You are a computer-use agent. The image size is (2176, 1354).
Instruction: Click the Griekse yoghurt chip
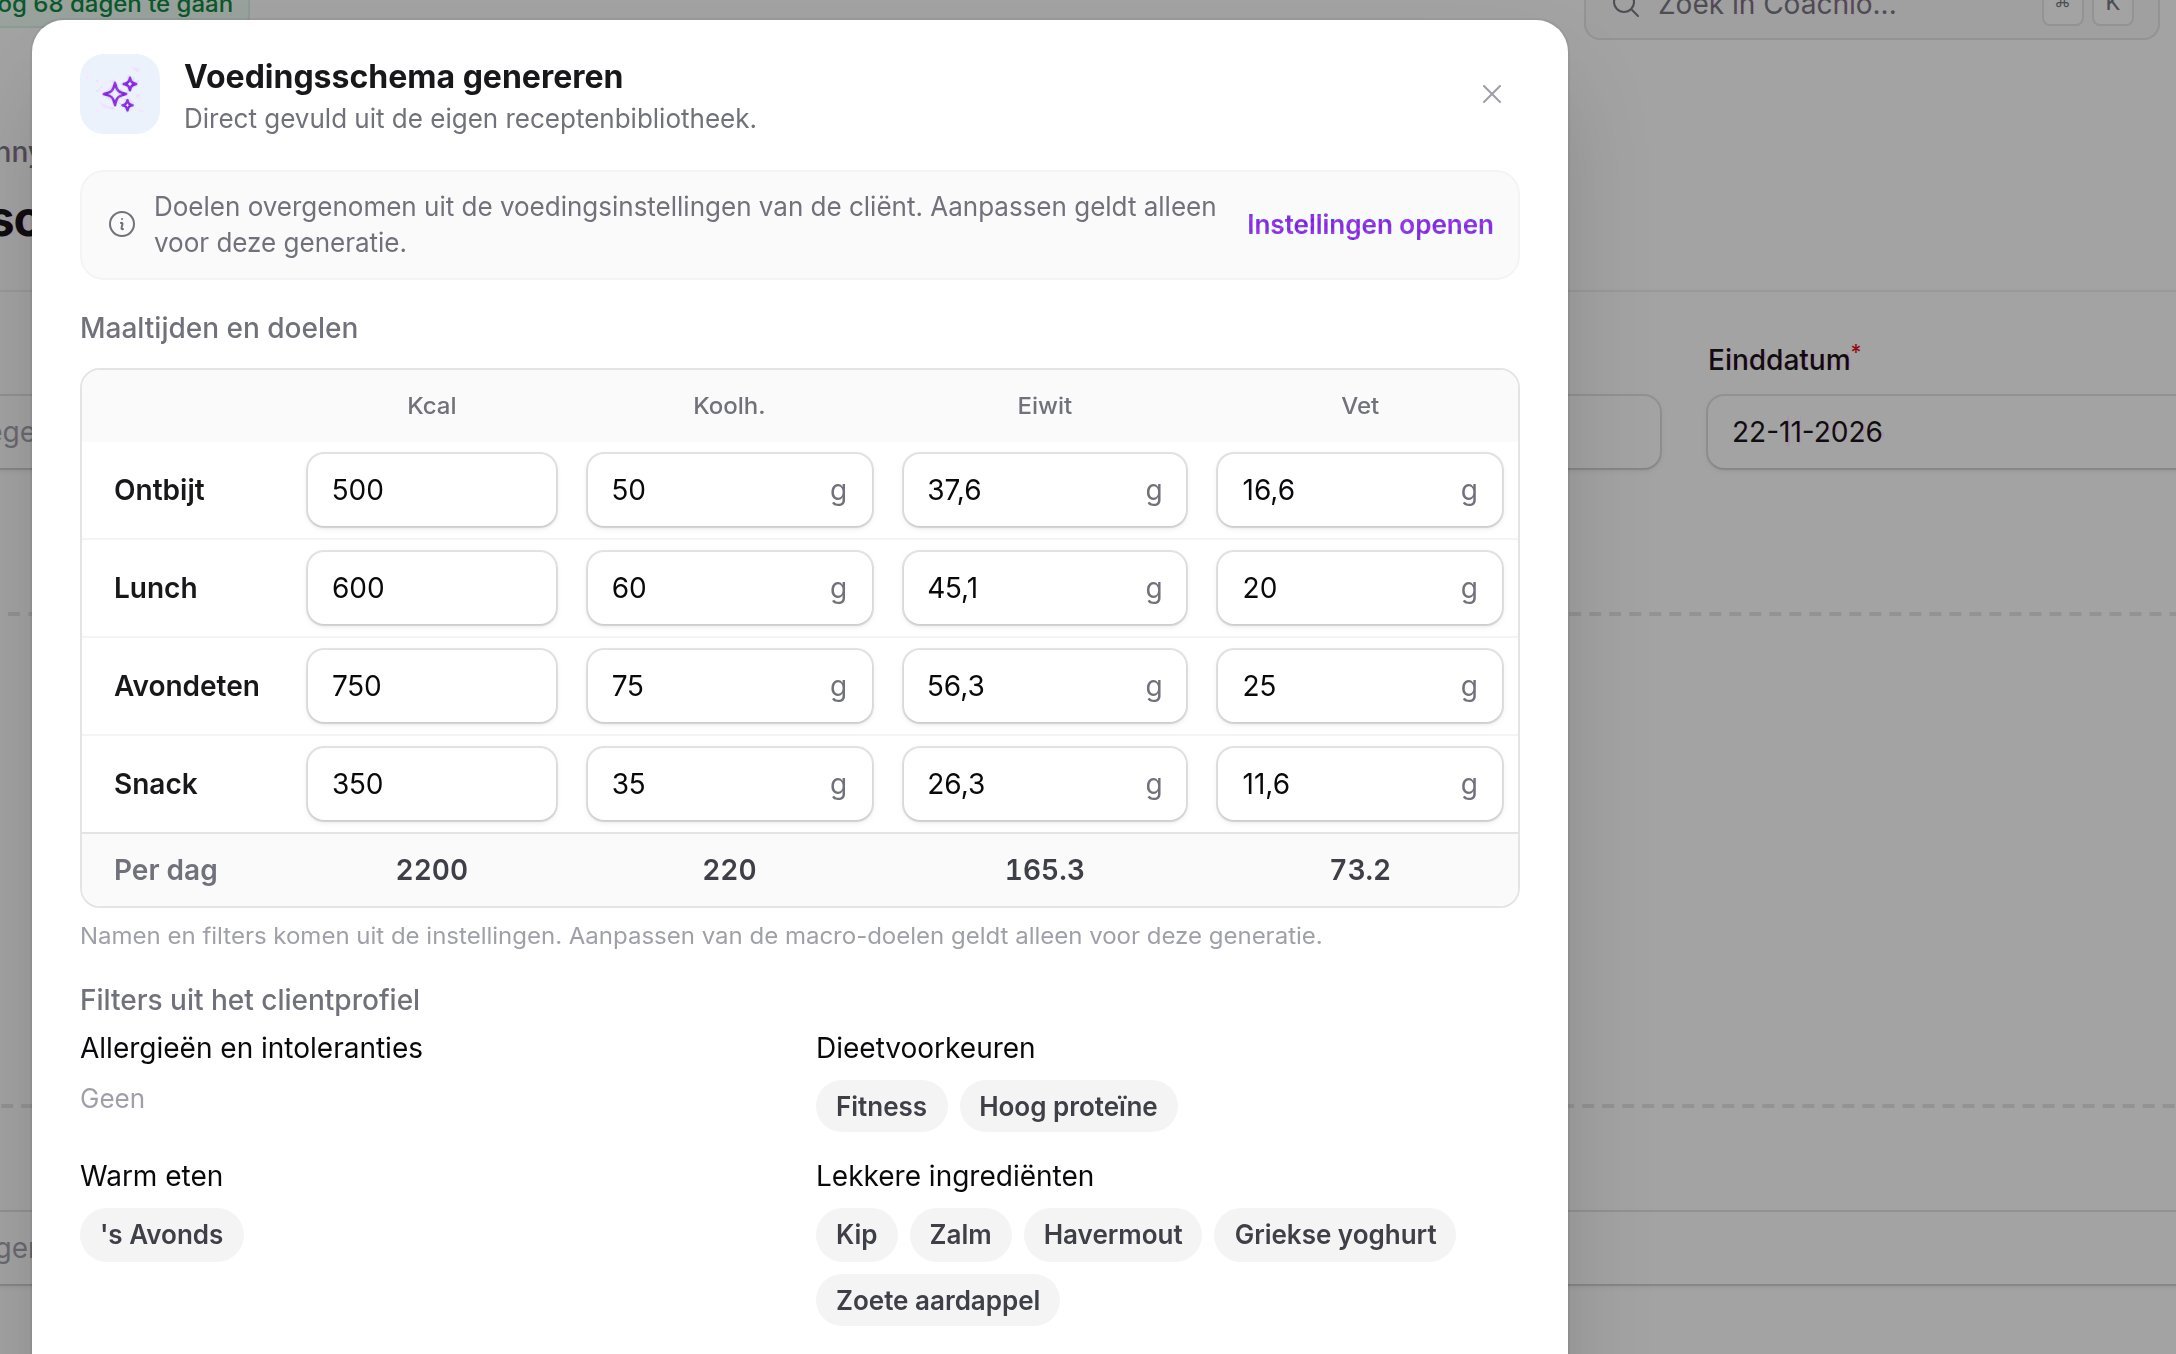click(1335, 1235)
